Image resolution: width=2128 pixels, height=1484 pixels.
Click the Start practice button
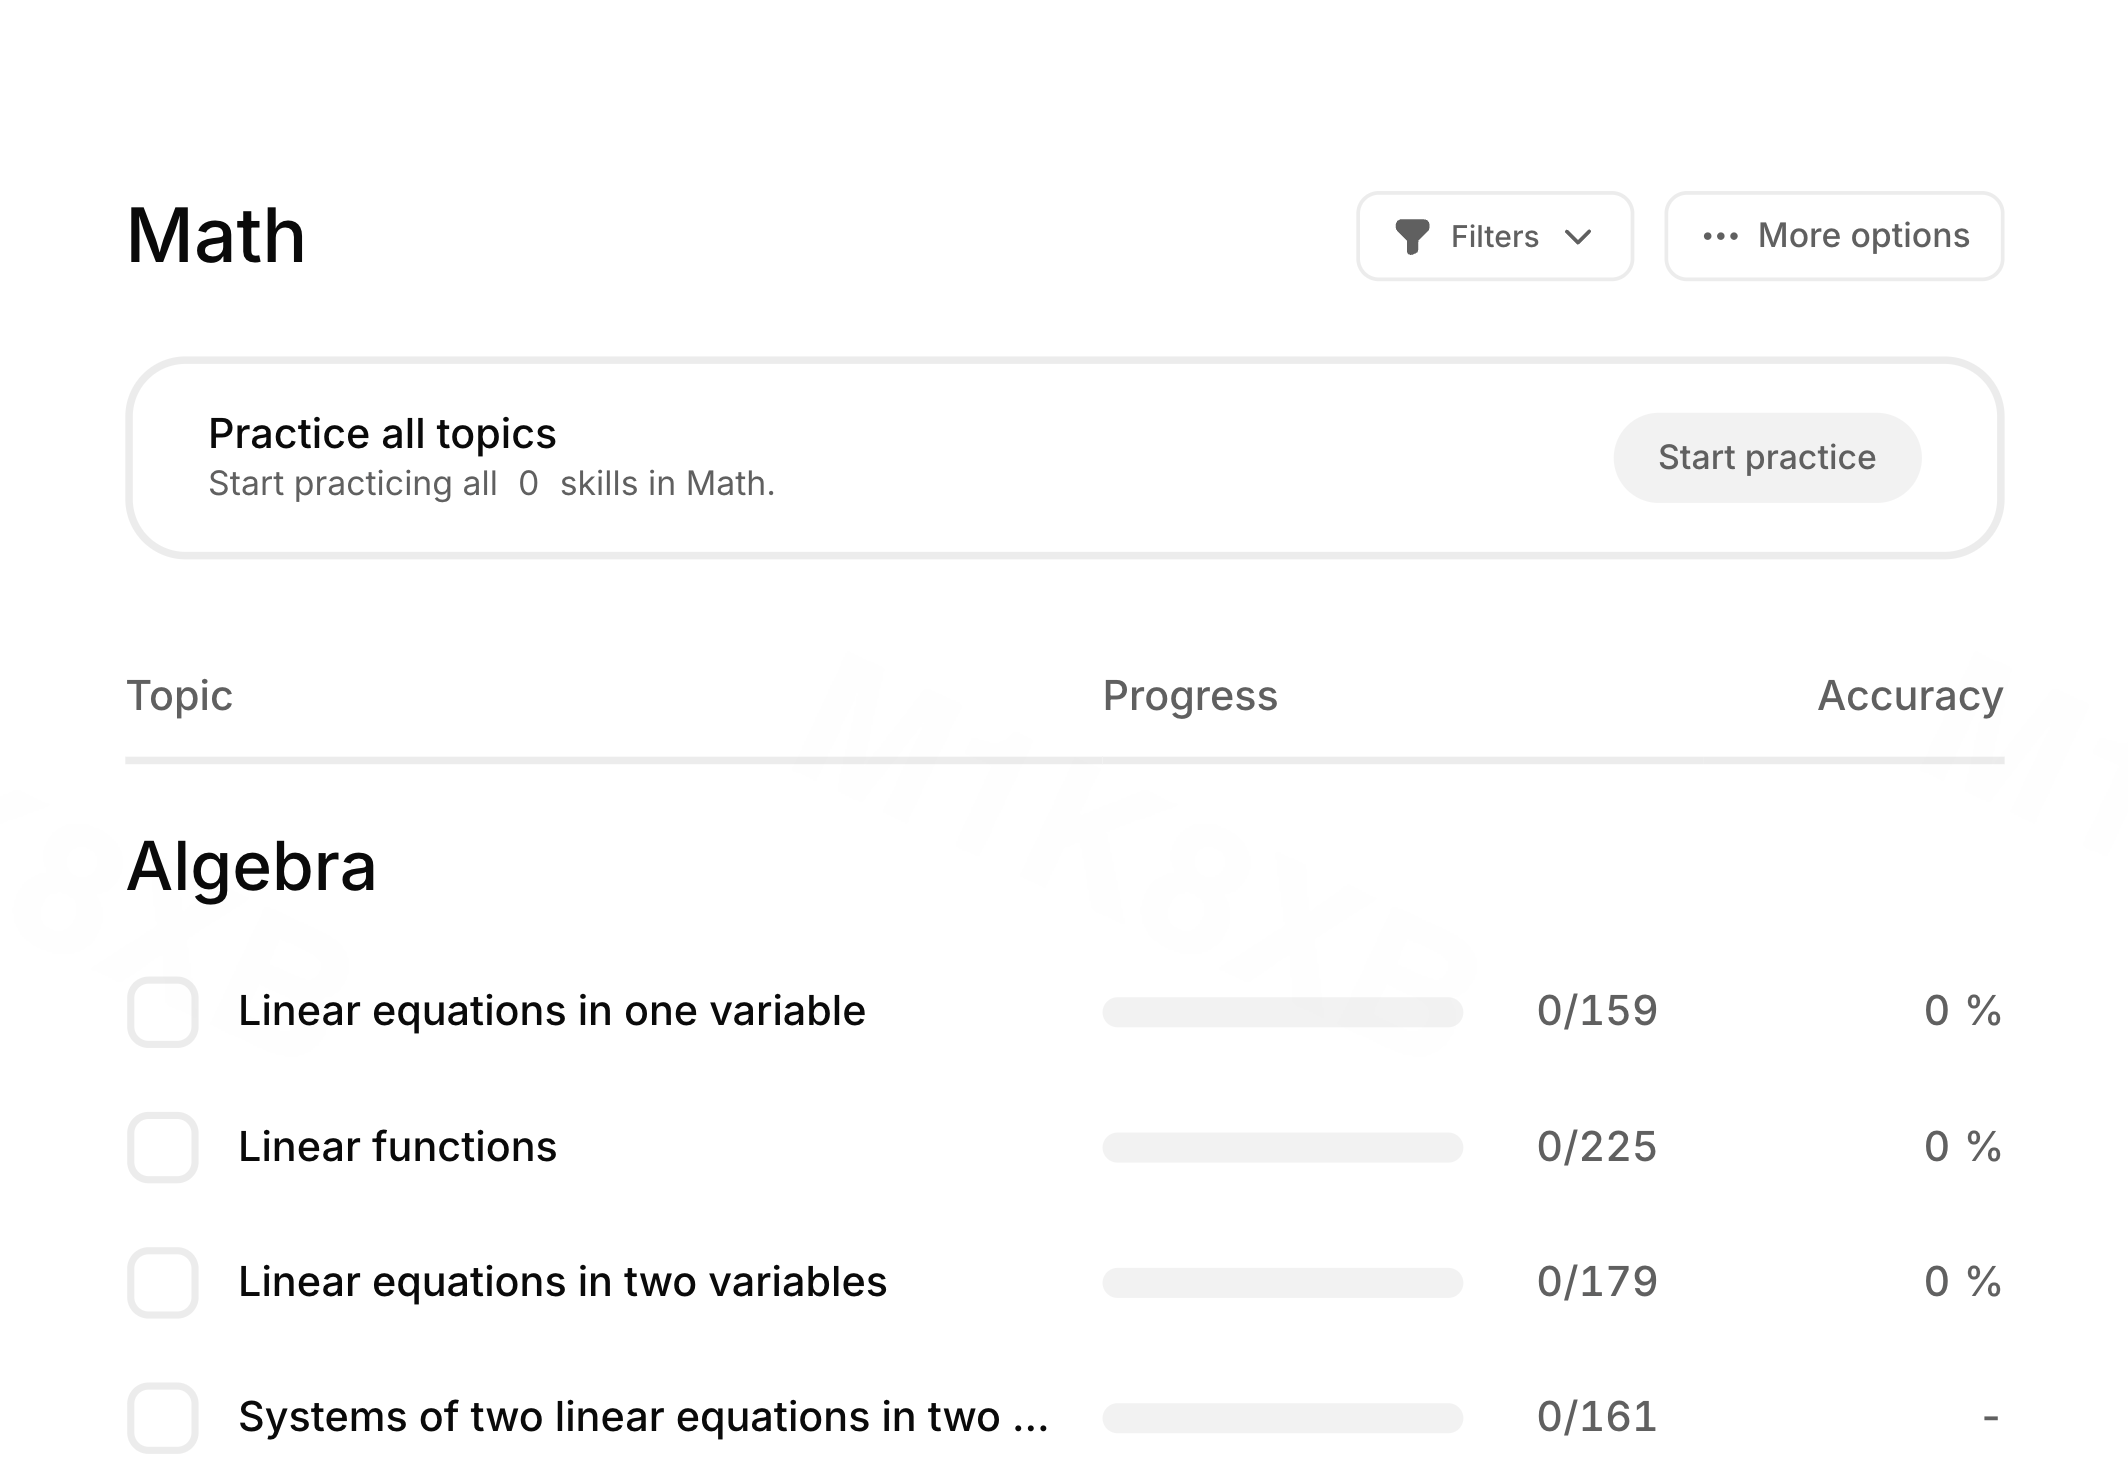point(1767,457)
